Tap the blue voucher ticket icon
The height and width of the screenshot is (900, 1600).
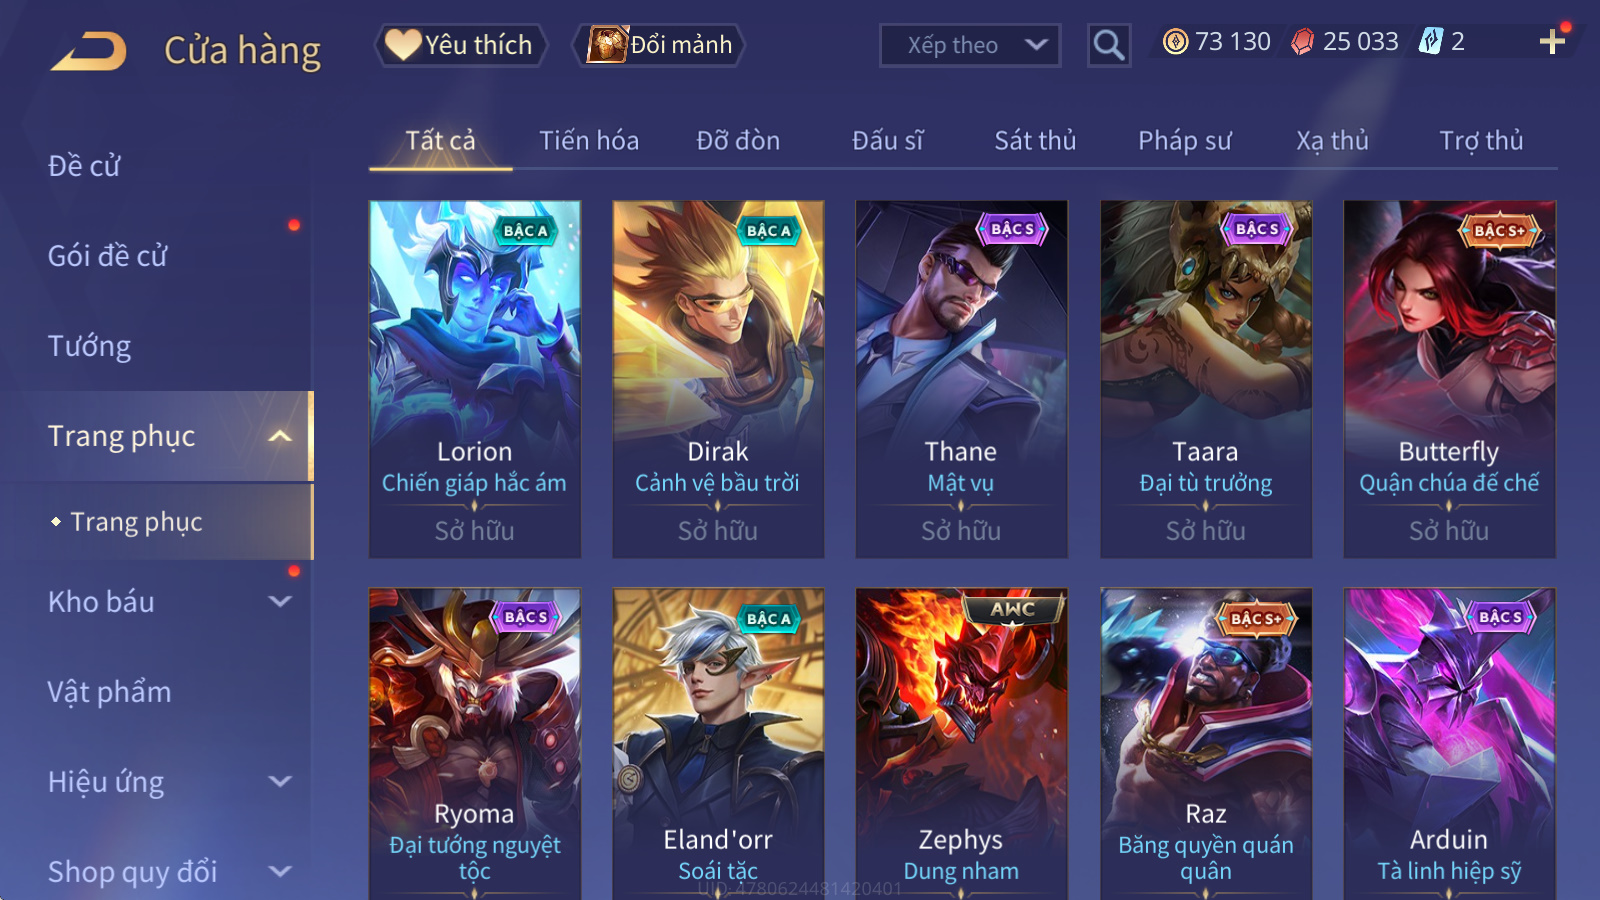click(1431, 41)
